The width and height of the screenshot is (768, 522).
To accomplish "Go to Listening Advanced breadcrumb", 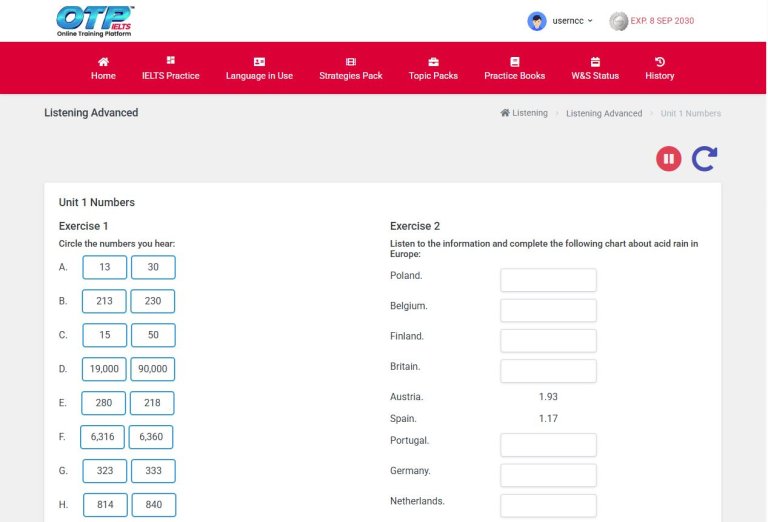I will (604, 113).
